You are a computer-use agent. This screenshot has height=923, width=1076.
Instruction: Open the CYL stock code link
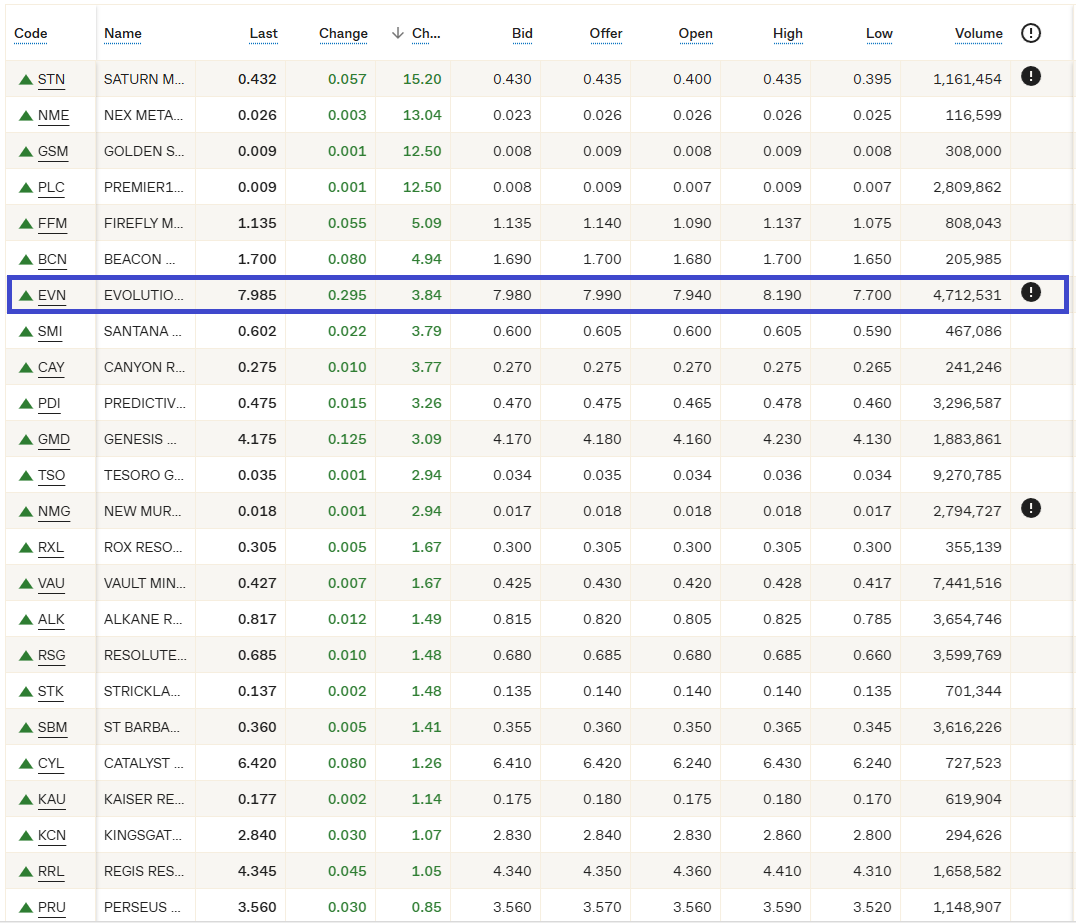coord(50,763)
